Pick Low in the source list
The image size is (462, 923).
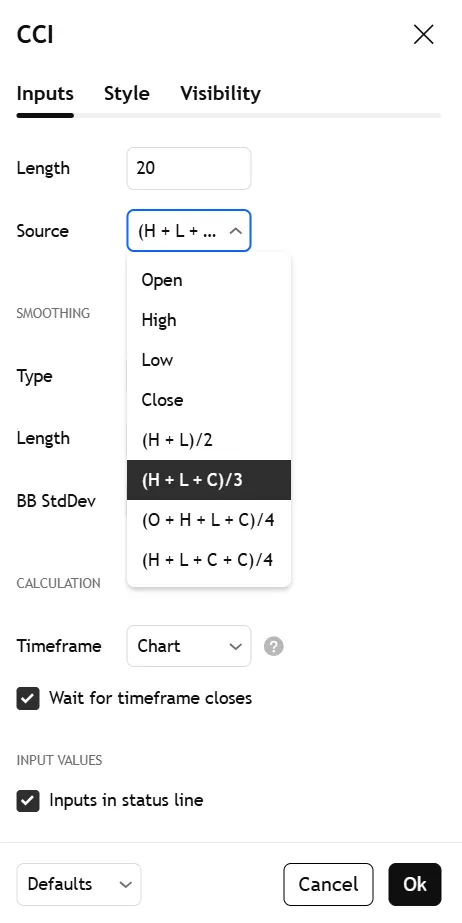(209, 360)
